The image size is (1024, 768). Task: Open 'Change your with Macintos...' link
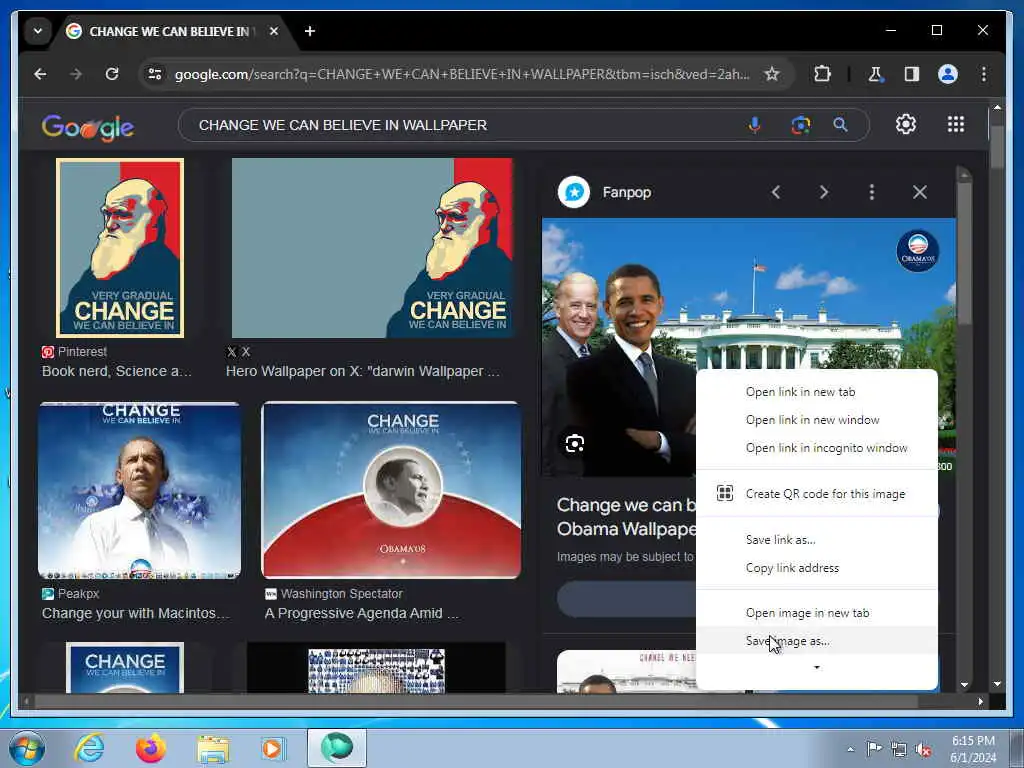[x=135, y=613]
